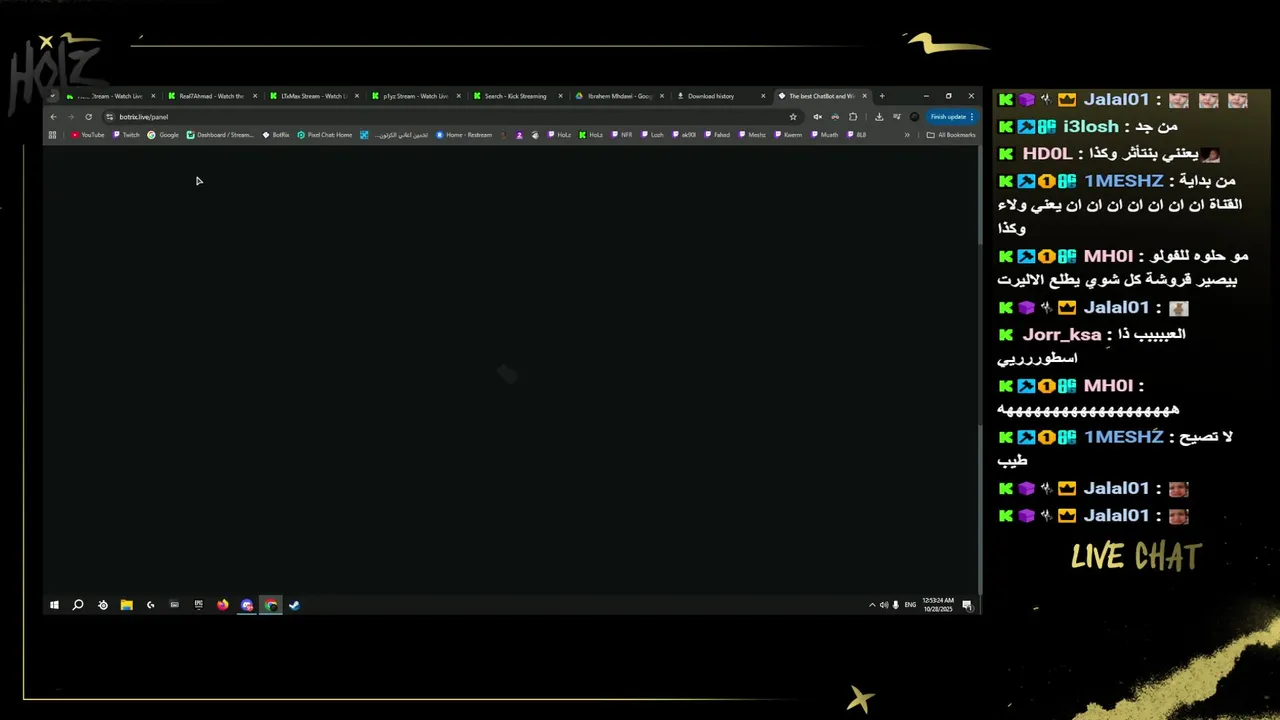The height and width of the screenshot is (720, 1280).
Task: Open the Kwerm bookmark
Action: pos(788,135)
